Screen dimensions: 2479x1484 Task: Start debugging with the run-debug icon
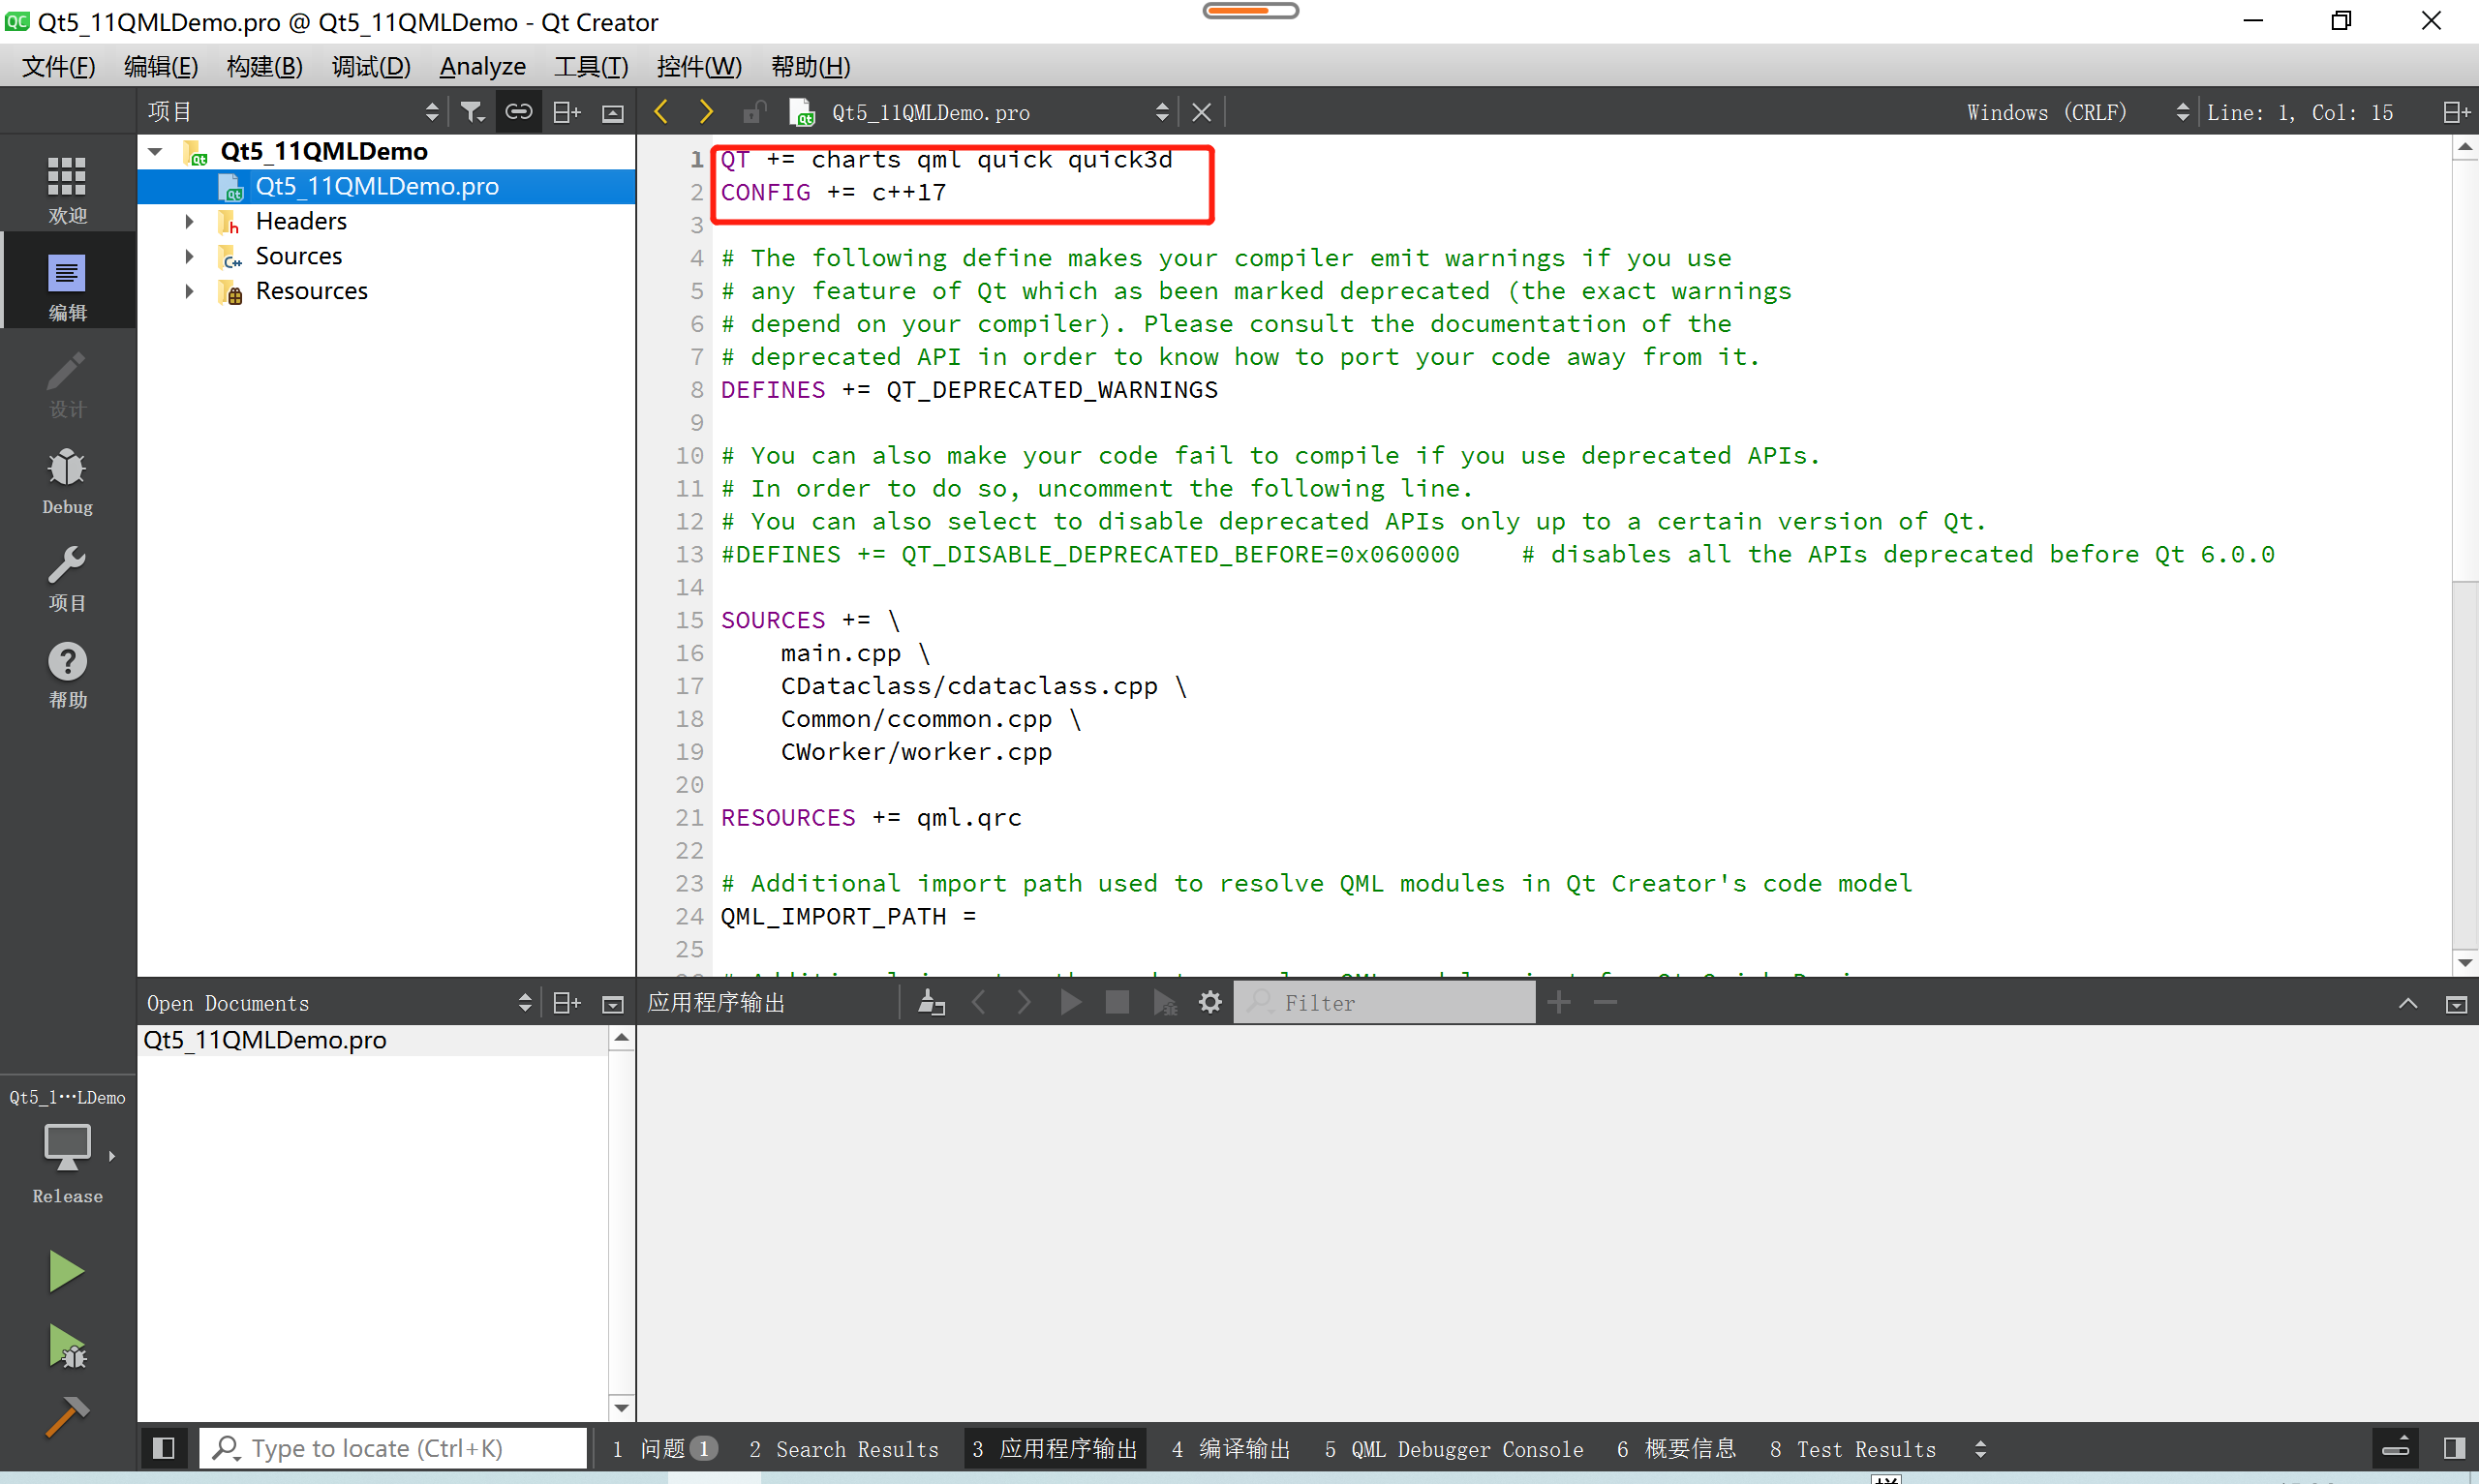[66, 1346]
